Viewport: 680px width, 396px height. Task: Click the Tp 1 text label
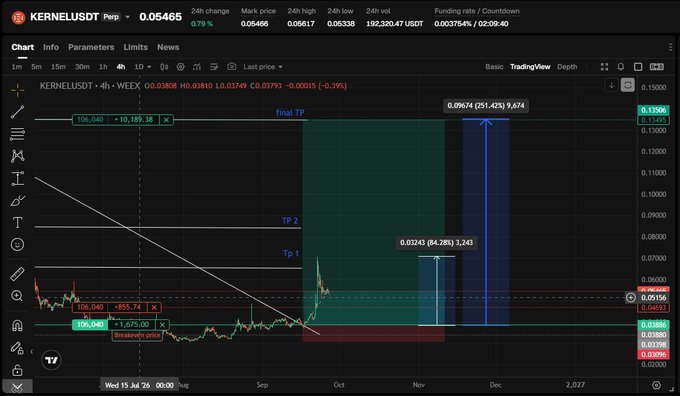[x=291, y=253]
